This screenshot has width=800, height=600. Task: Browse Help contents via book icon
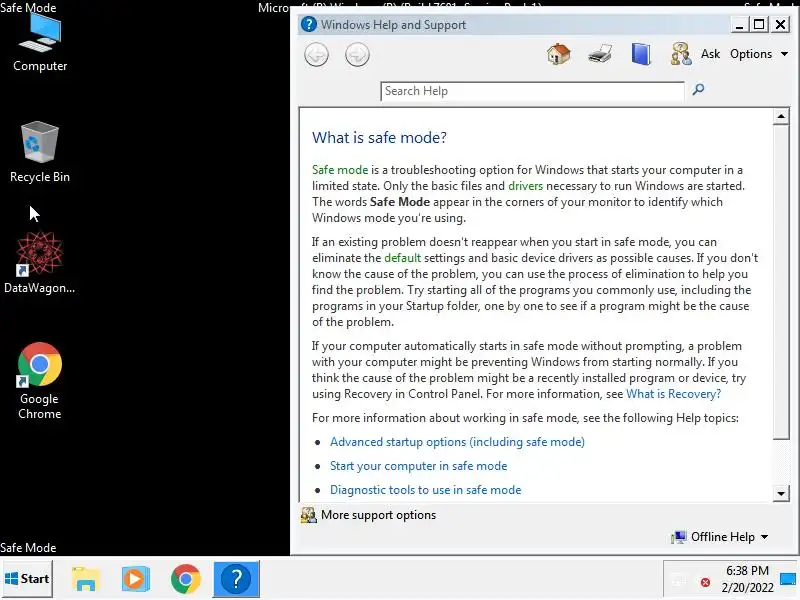tap(641, 54)
